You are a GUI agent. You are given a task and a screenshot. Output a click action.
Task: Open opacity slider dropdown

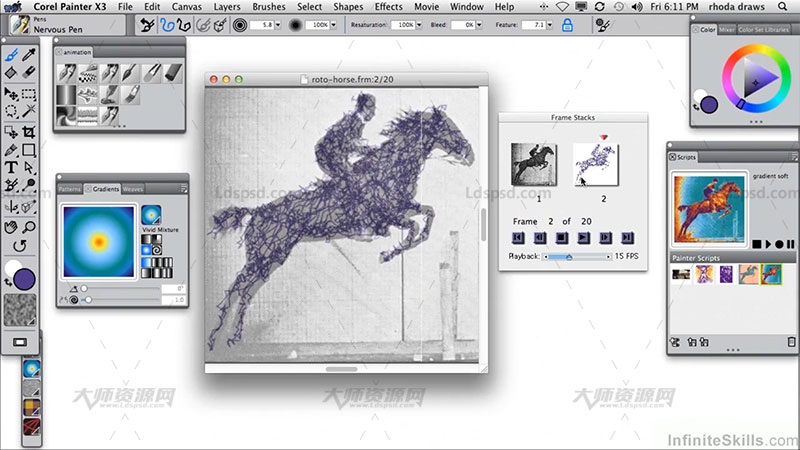point(334,25)
